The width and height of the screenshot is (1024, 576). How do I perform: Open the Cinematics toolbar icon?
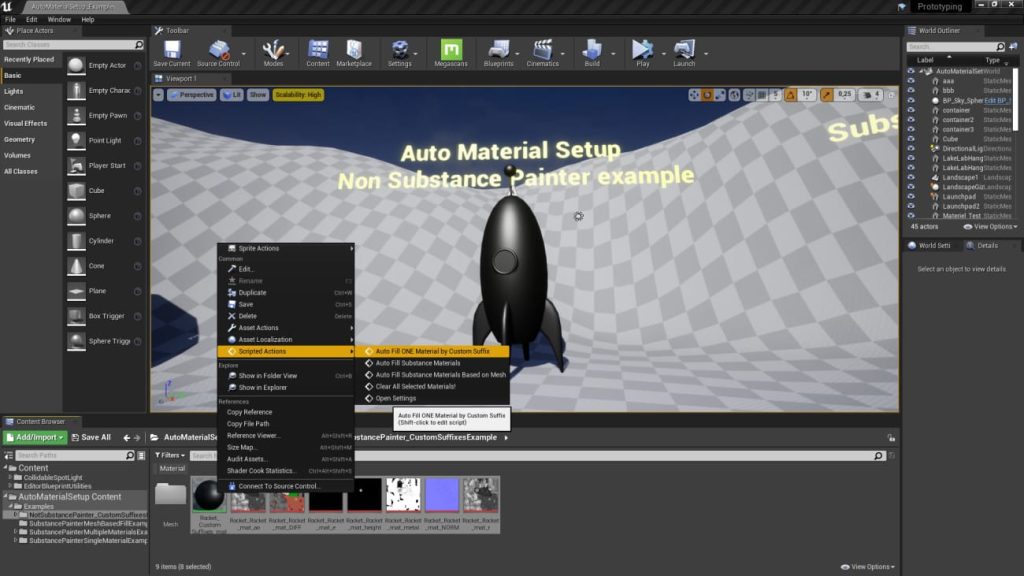tap(543, 48)
